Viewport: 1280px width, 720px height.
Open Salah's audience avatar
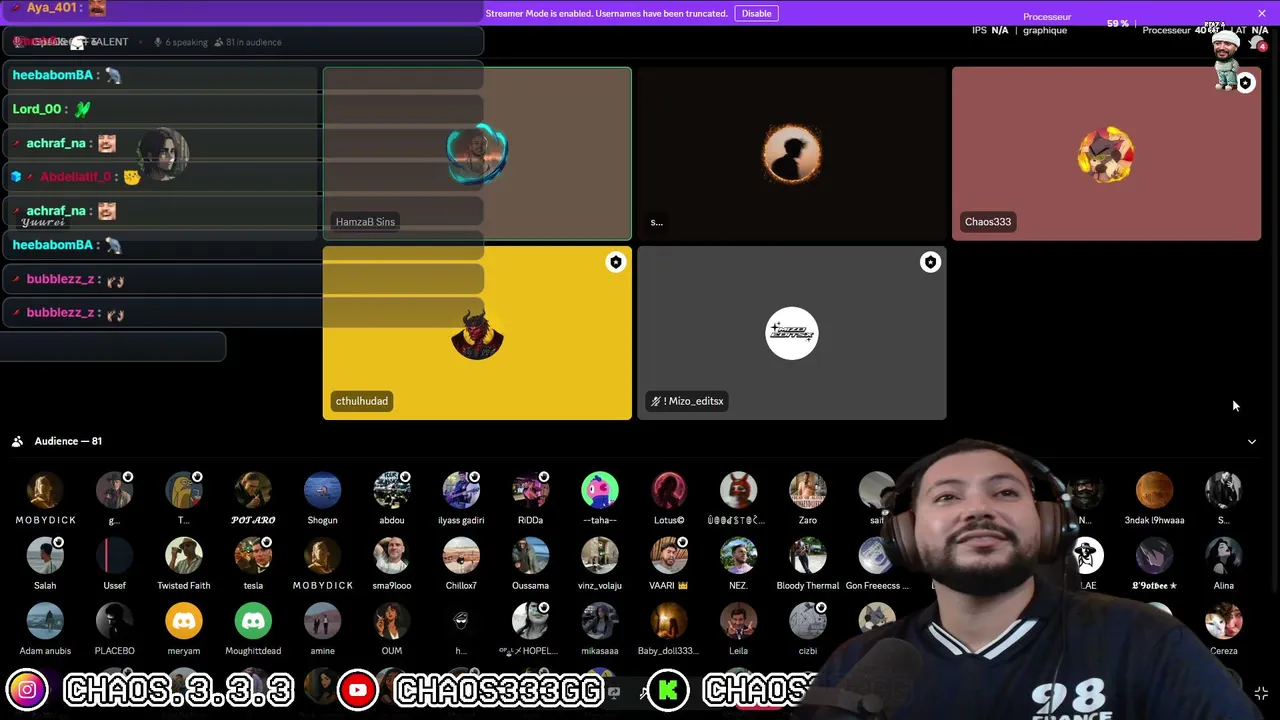pos(45,555)
